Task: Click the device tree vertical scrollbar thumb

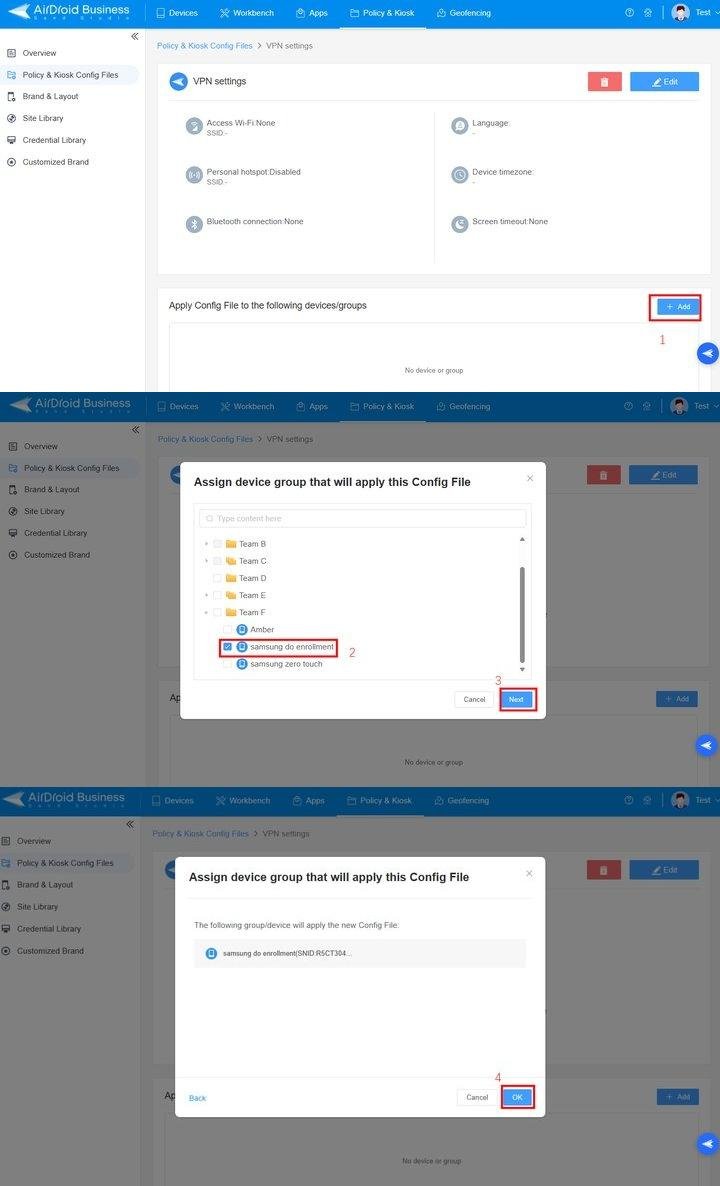Action: 522,614
